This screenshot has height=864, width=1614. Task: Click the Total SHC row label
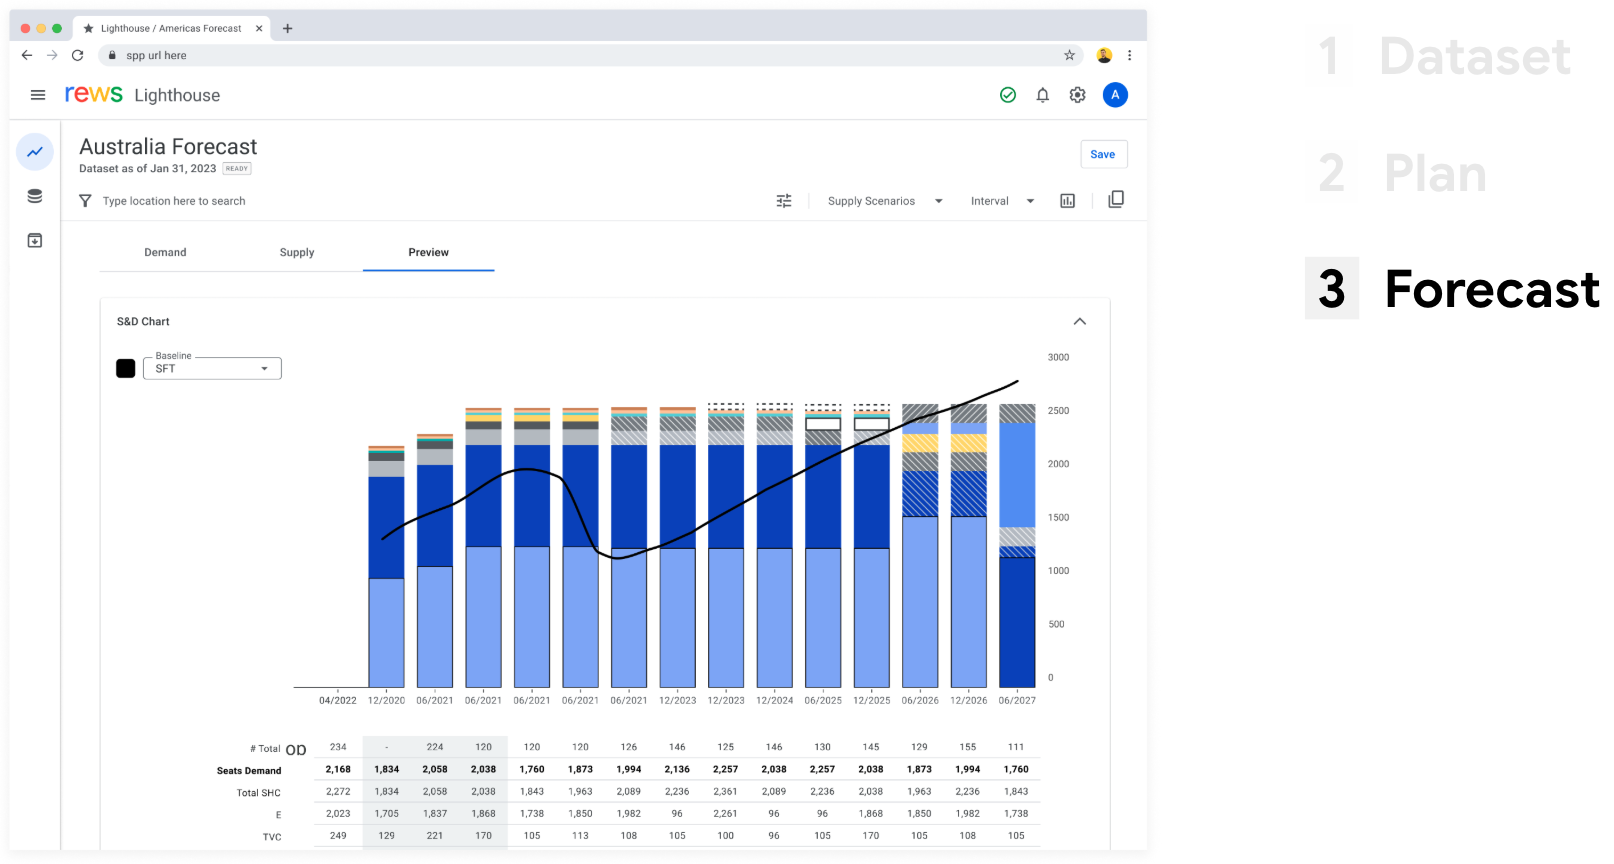[x=258, y=793]
